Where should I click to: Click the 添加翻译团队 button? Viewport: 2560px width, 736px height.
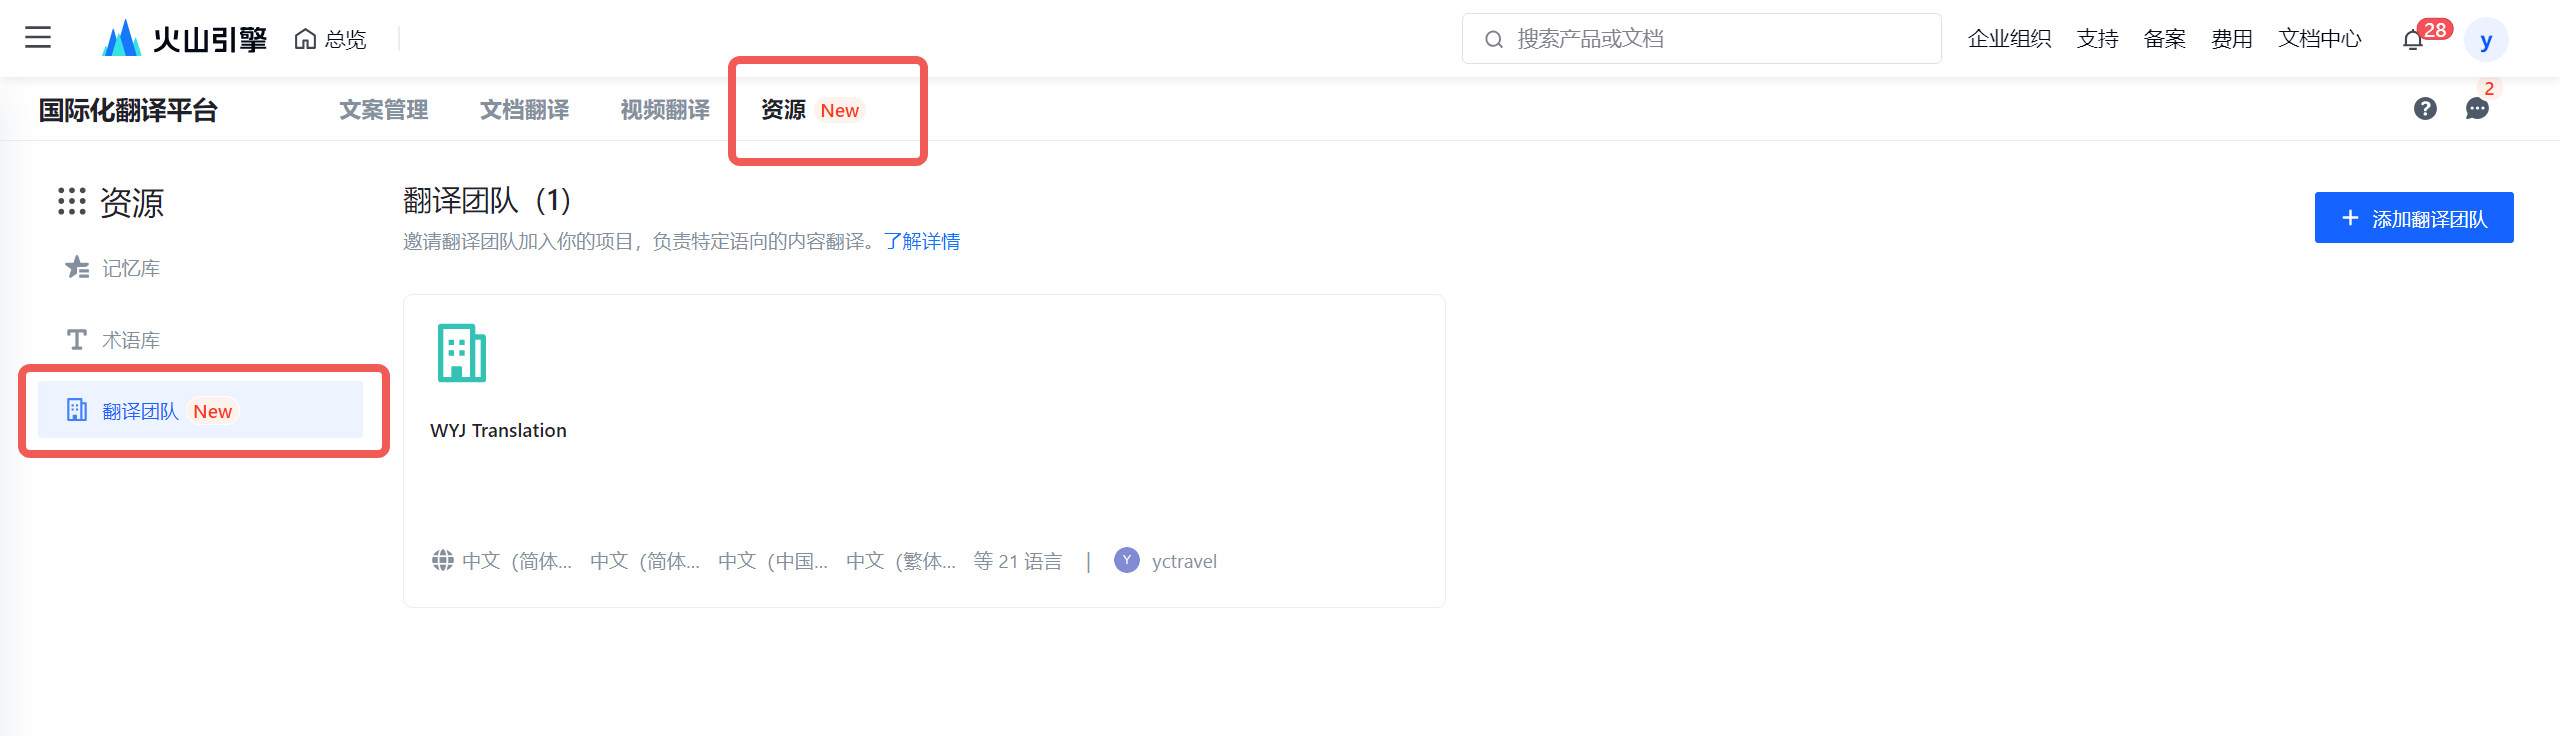click(x=2414, y=218)
